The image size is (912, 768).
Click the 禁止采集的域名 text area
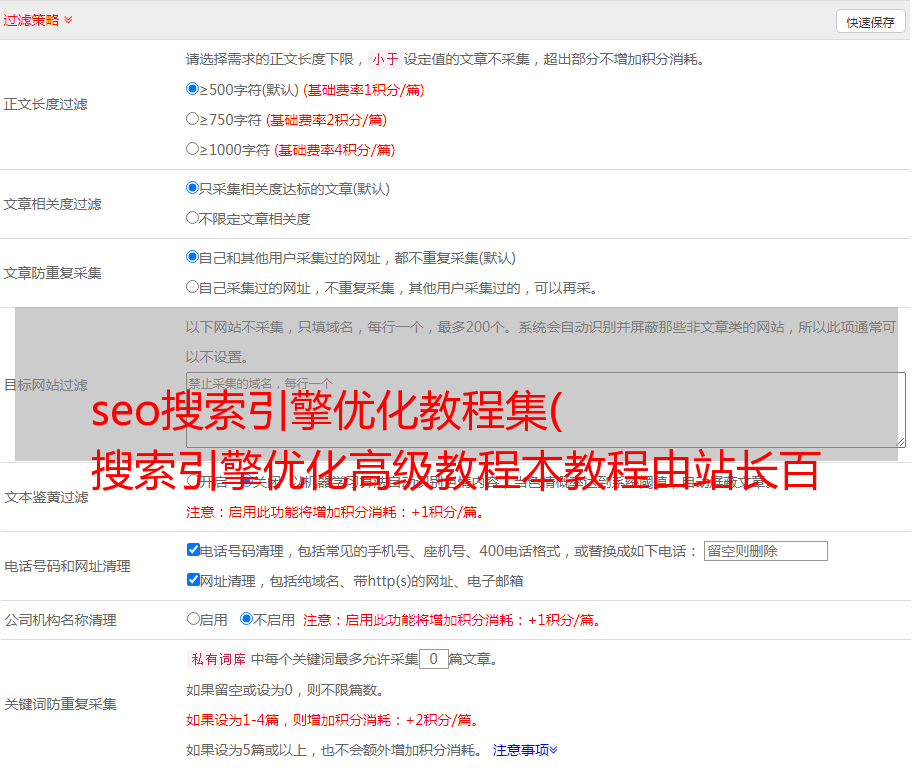[x=545, y=410]
